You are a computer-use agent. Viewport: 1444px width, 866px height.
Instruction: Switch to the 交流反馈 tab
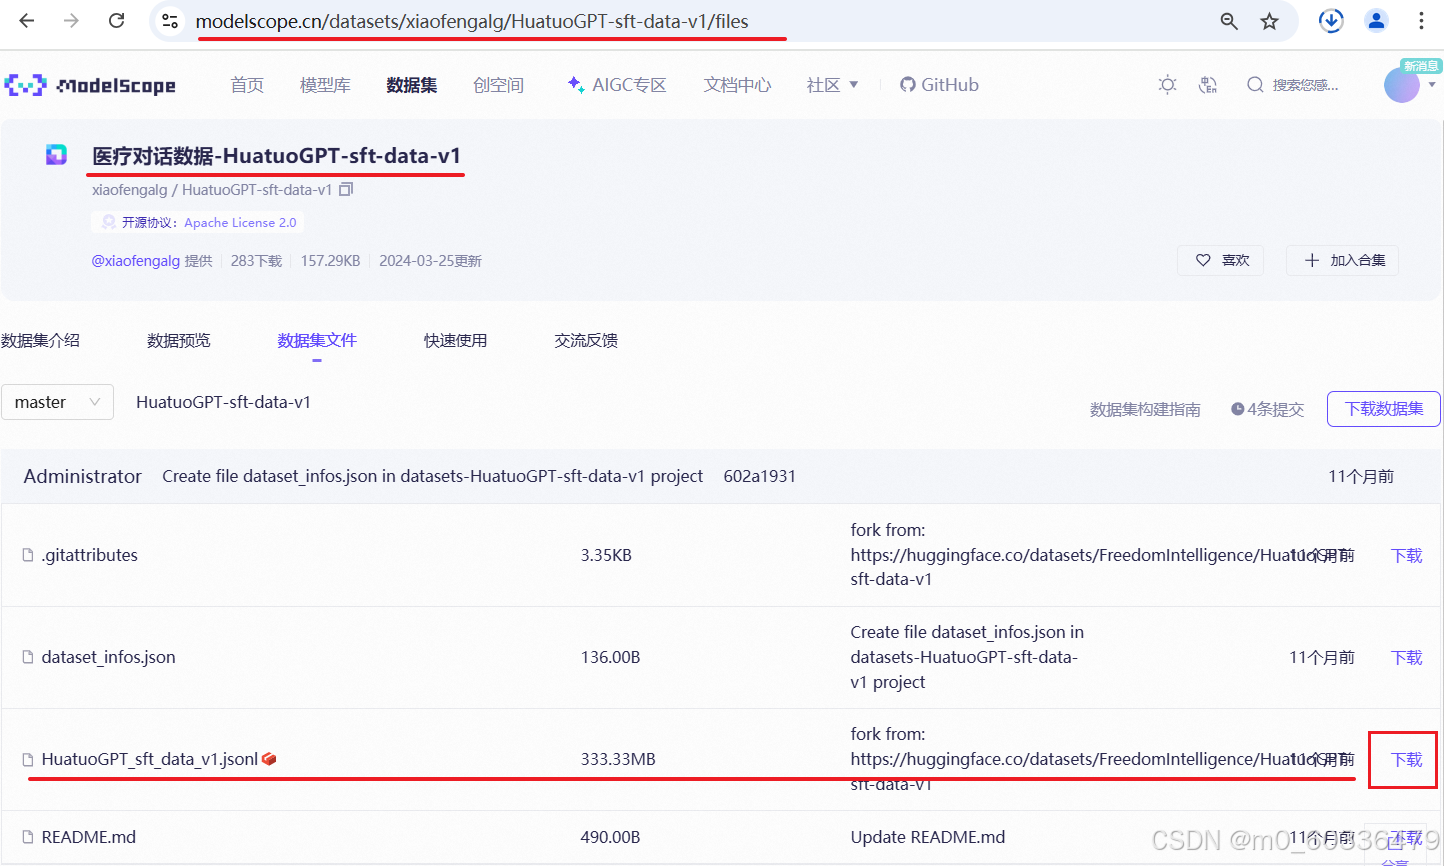click(x=586, y=341)
